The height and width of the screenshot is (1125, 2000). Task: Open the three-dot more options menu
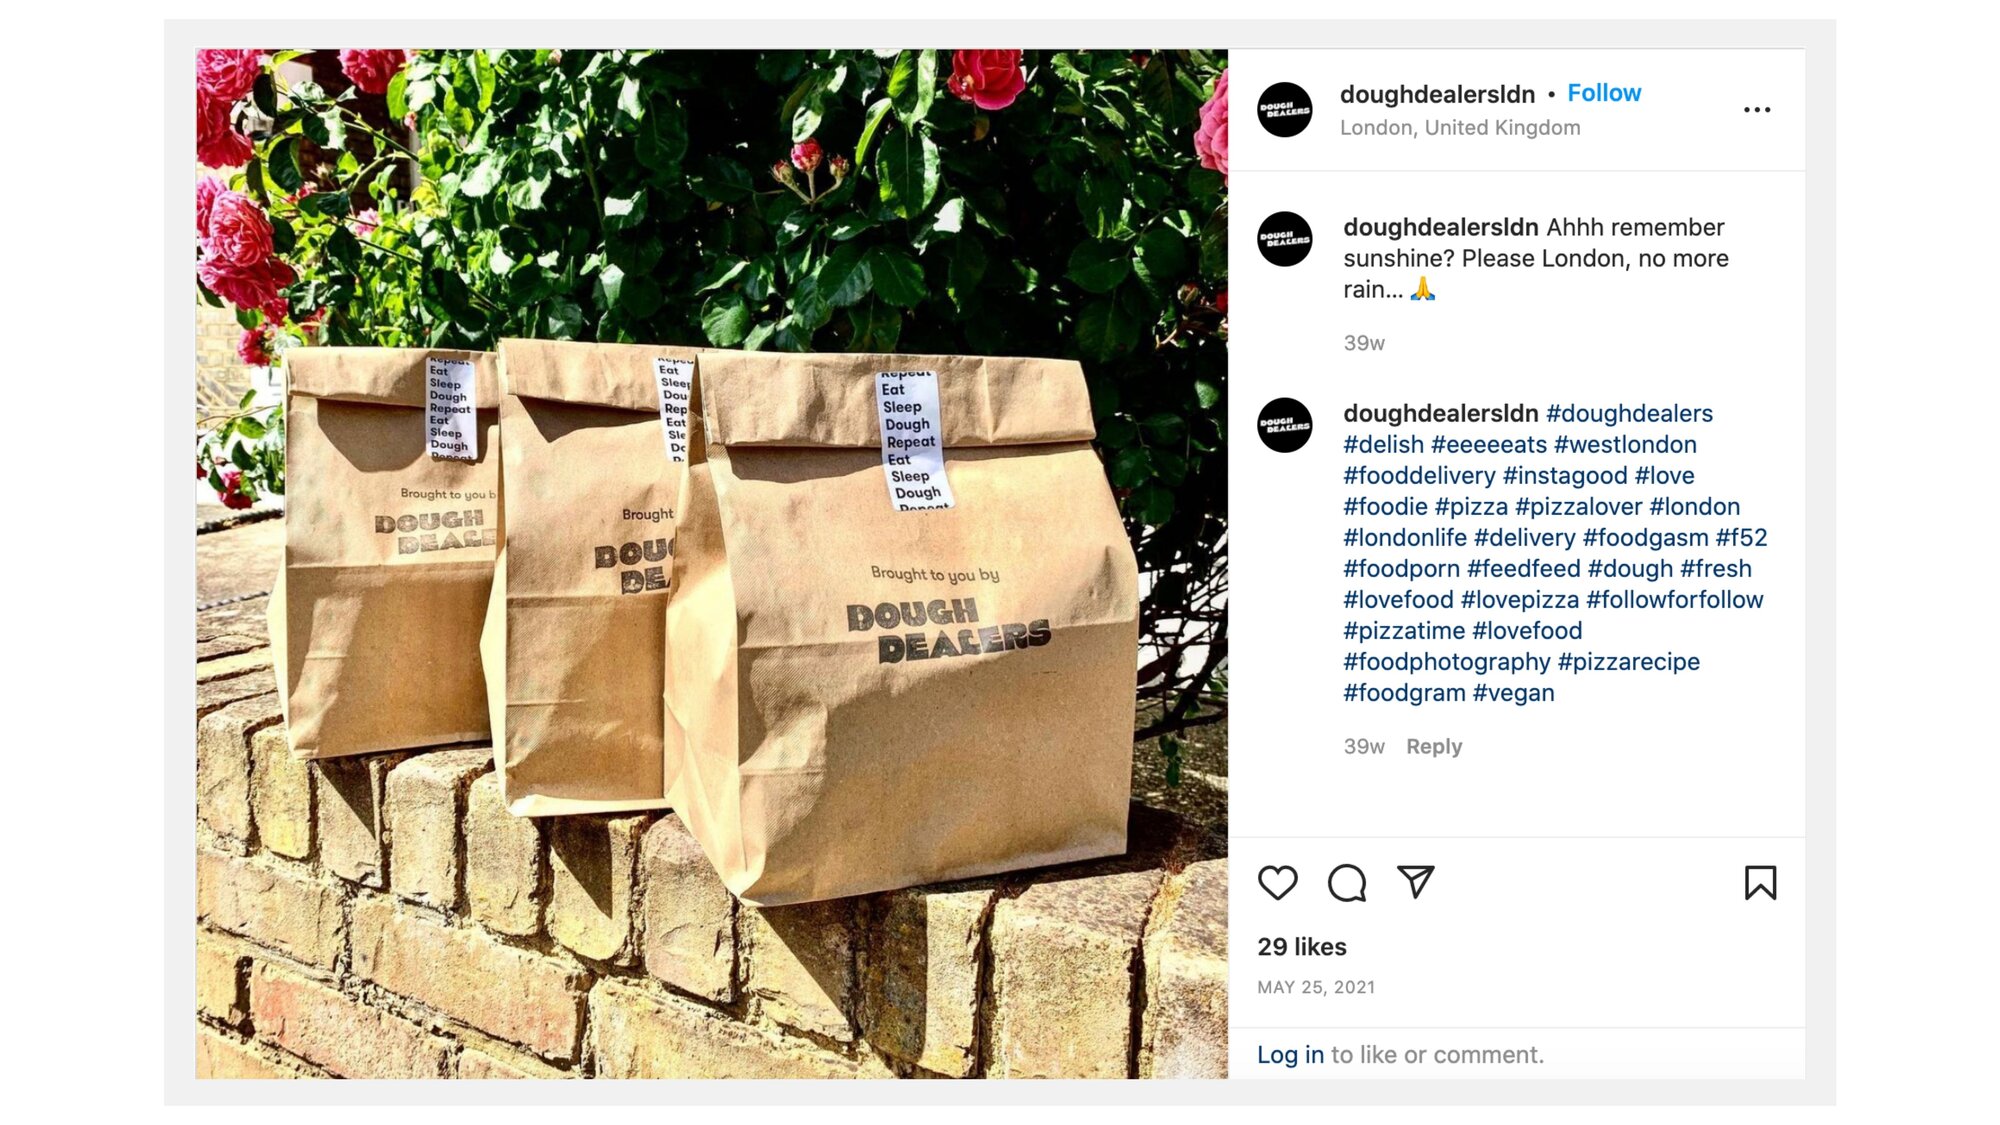click(x=1757, y=110)
